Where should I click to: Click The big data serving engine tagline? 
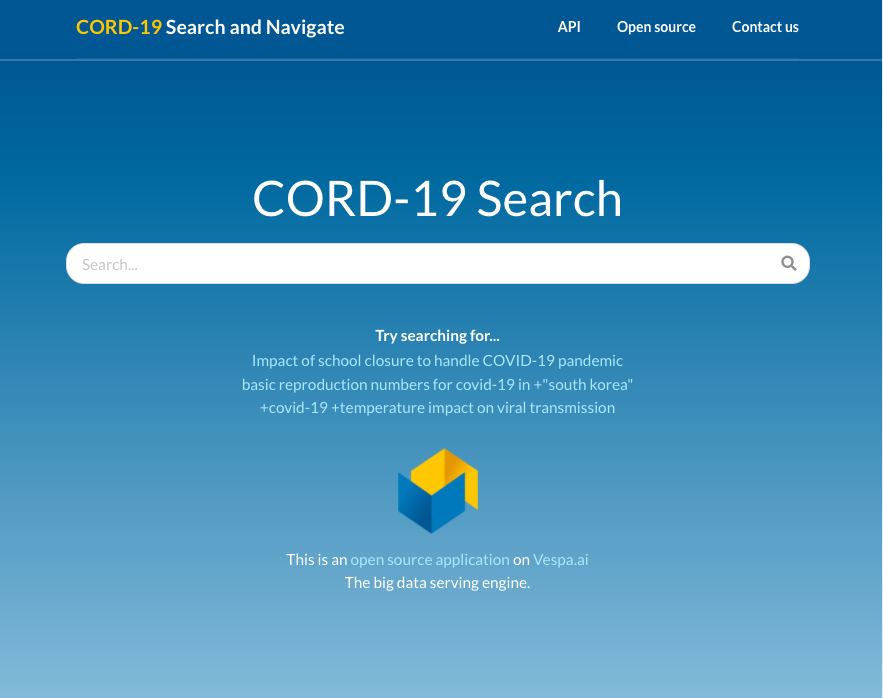point(437,582)
